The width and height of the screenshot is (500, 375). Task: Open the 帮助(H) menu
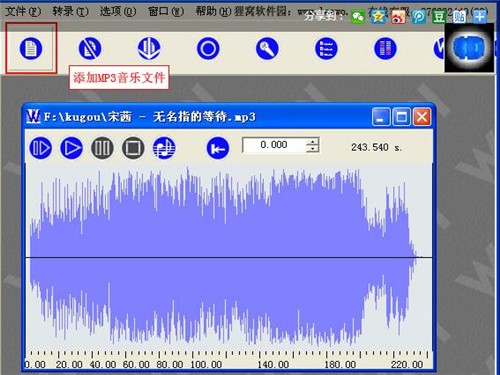pos(213,11)
